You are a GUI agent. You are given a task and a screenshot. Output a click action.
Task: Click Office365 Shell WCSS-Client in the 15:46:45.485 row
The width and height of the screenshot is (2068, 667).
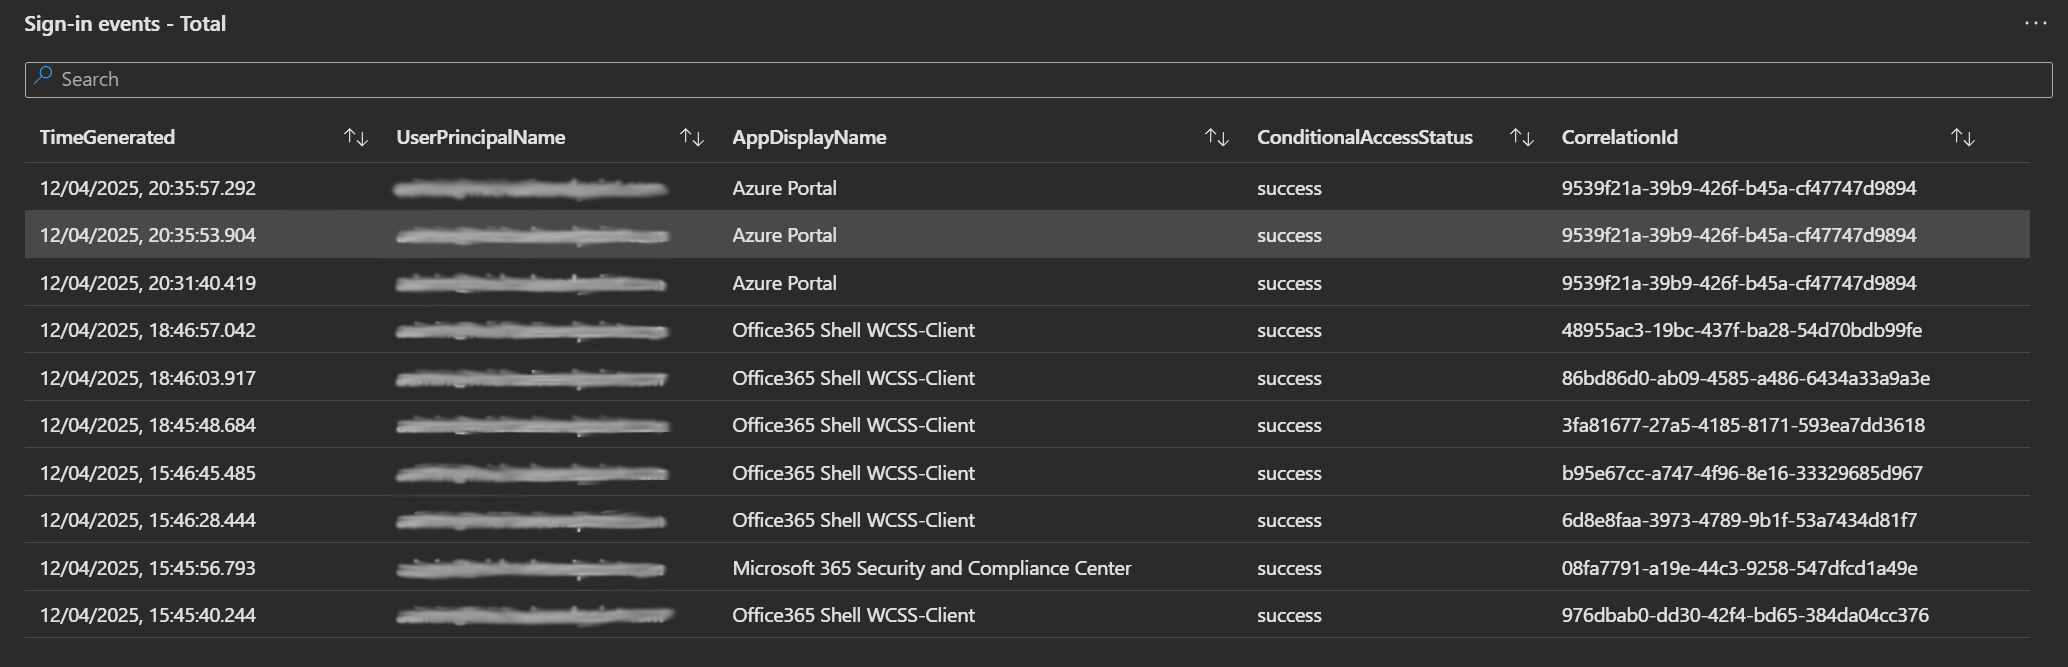[853, 473]
